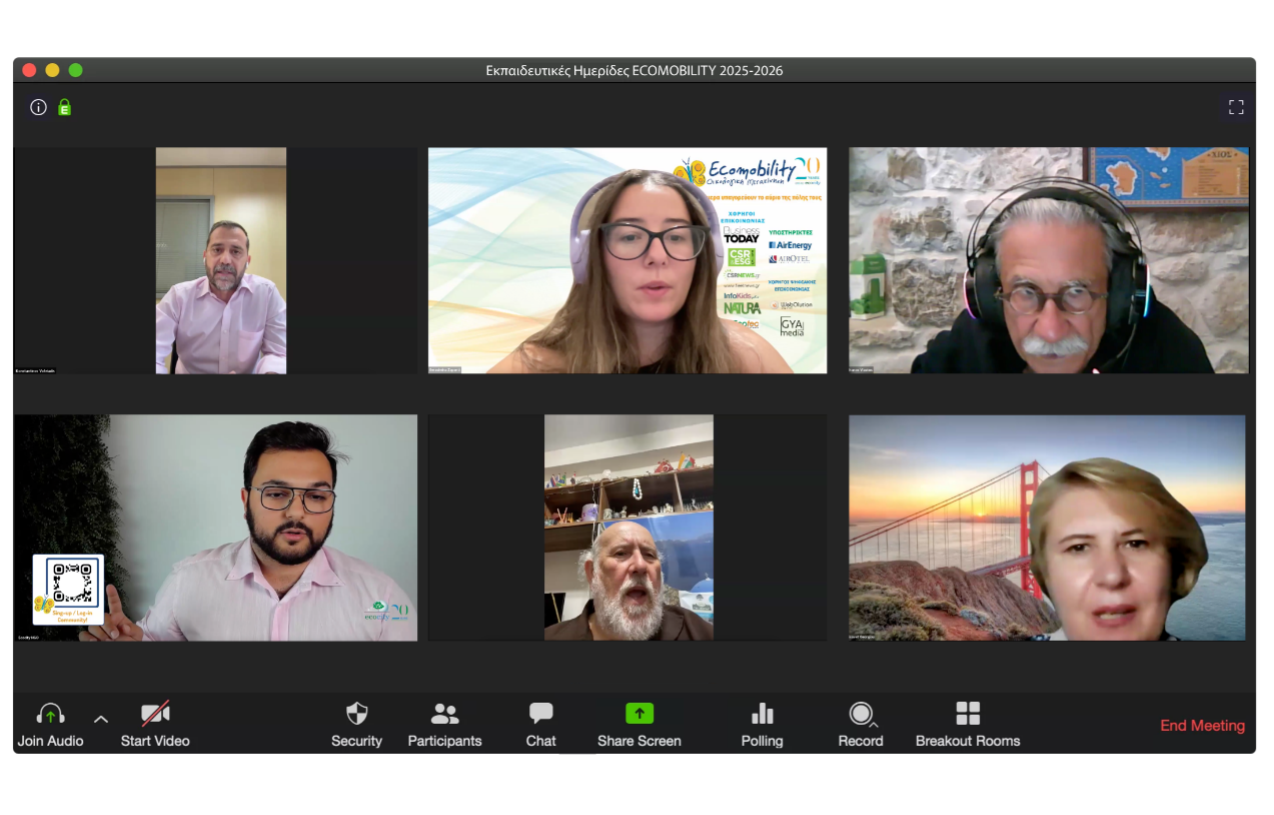
Task: Expand the small Record options caret
Action: 875,724
